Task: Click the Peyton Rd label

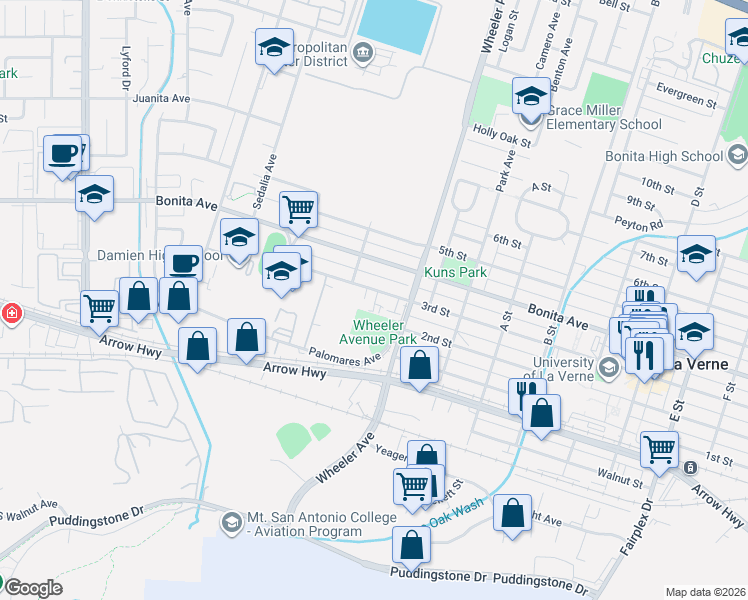Action: [x=639, y=223]
